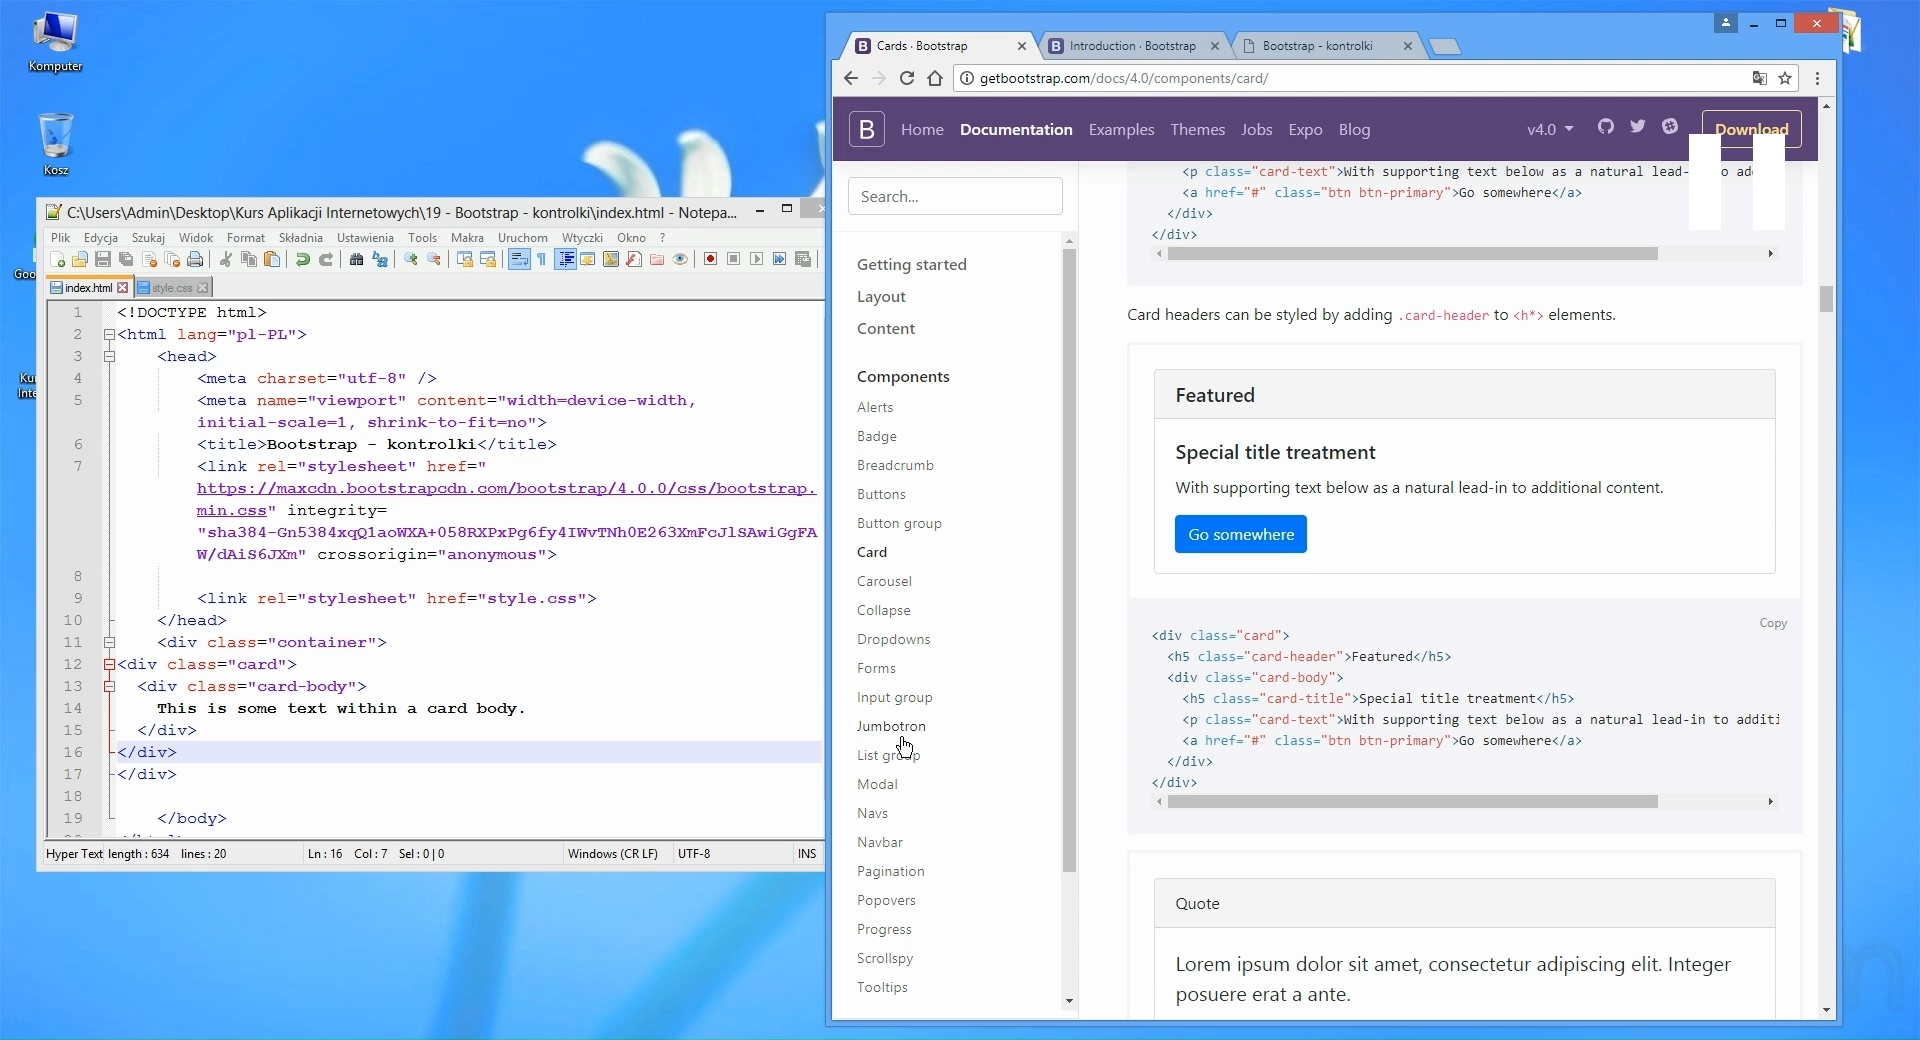Toggle the document map/preview eye icon
This screenshot has width=1920, height=1040.
click(x=680, y=260)
